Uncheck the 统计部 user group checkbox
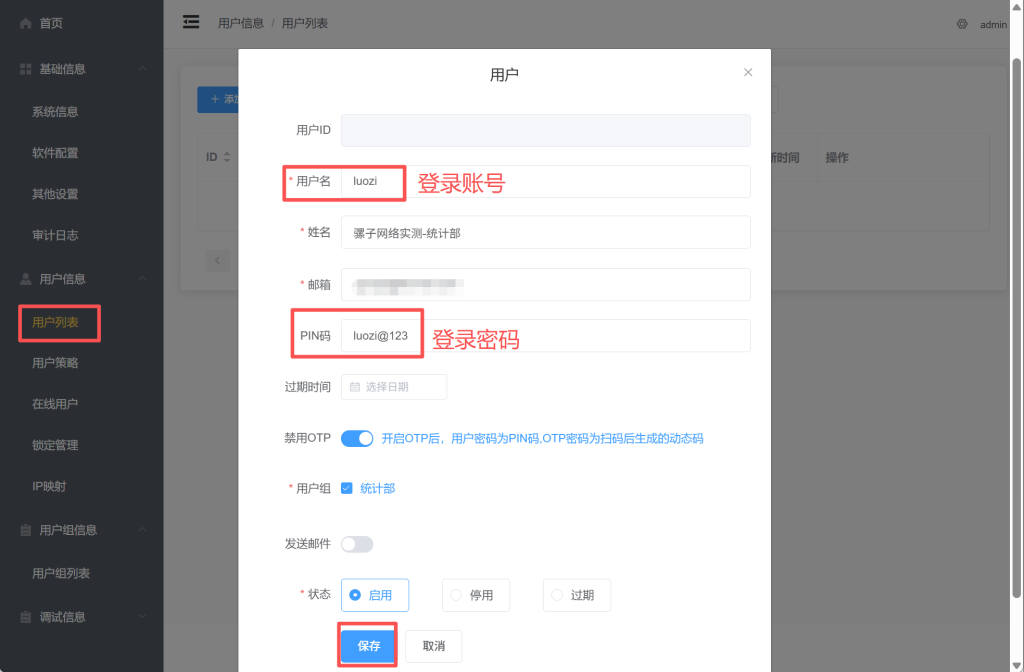1024x672 pixels. pos(347,488)
